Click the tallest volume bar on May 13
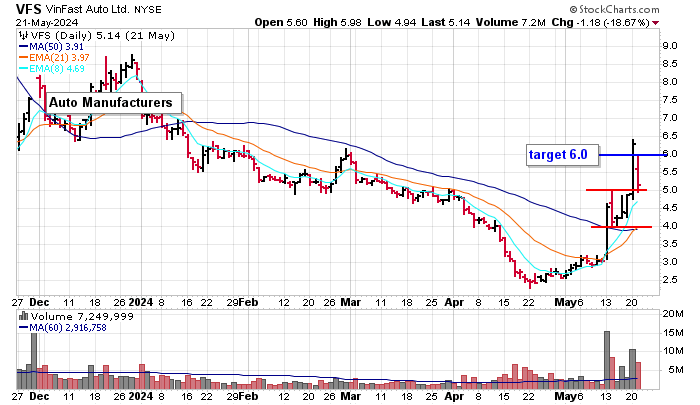The height and width of the screenshot is (405, 700). (607, 360)
